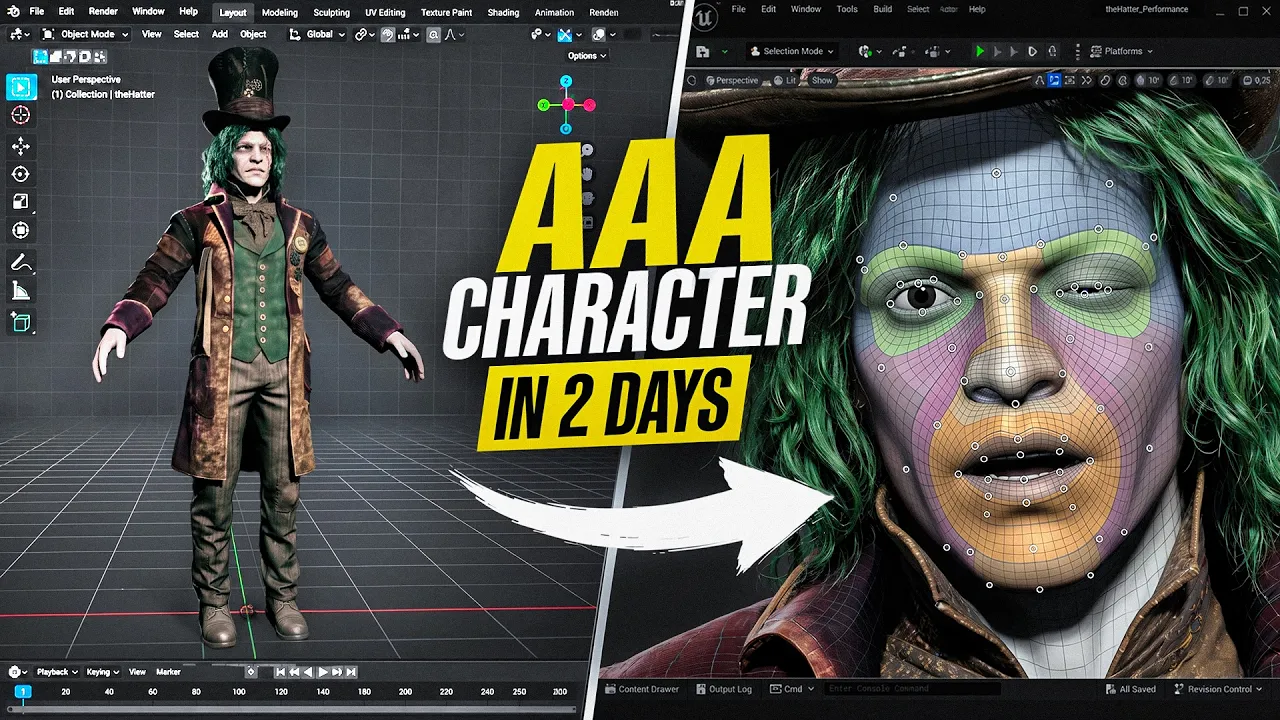Toggle proportional editing in Blender header
Viewport: 1280px width, 720px height.
tap(433, 34)
